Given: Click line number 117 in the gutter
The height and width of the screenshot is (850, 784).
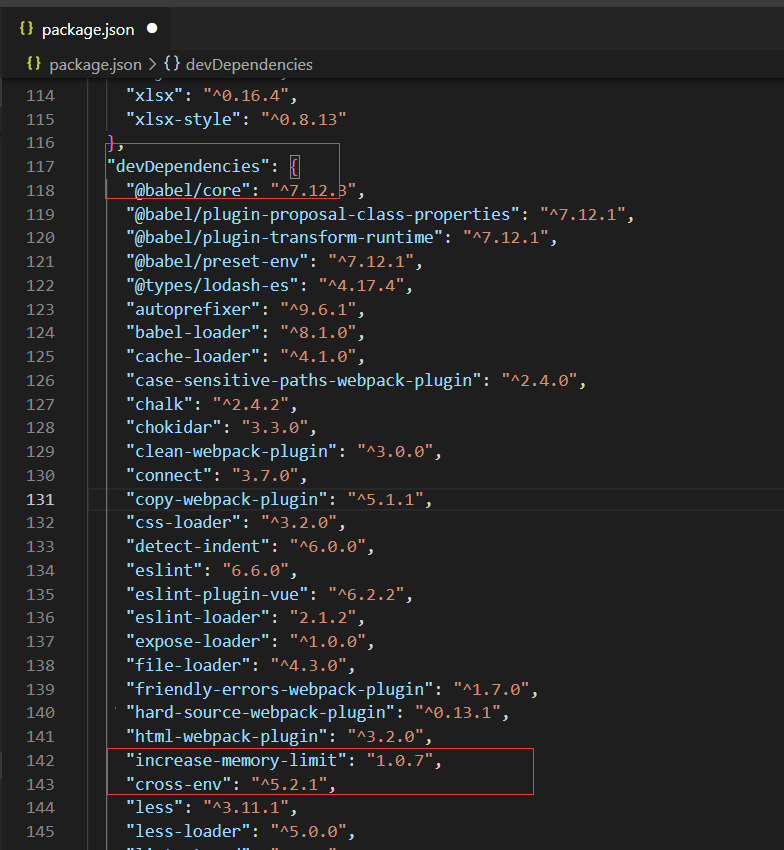Looking at the screenshot, I should (x=40, y=166).
